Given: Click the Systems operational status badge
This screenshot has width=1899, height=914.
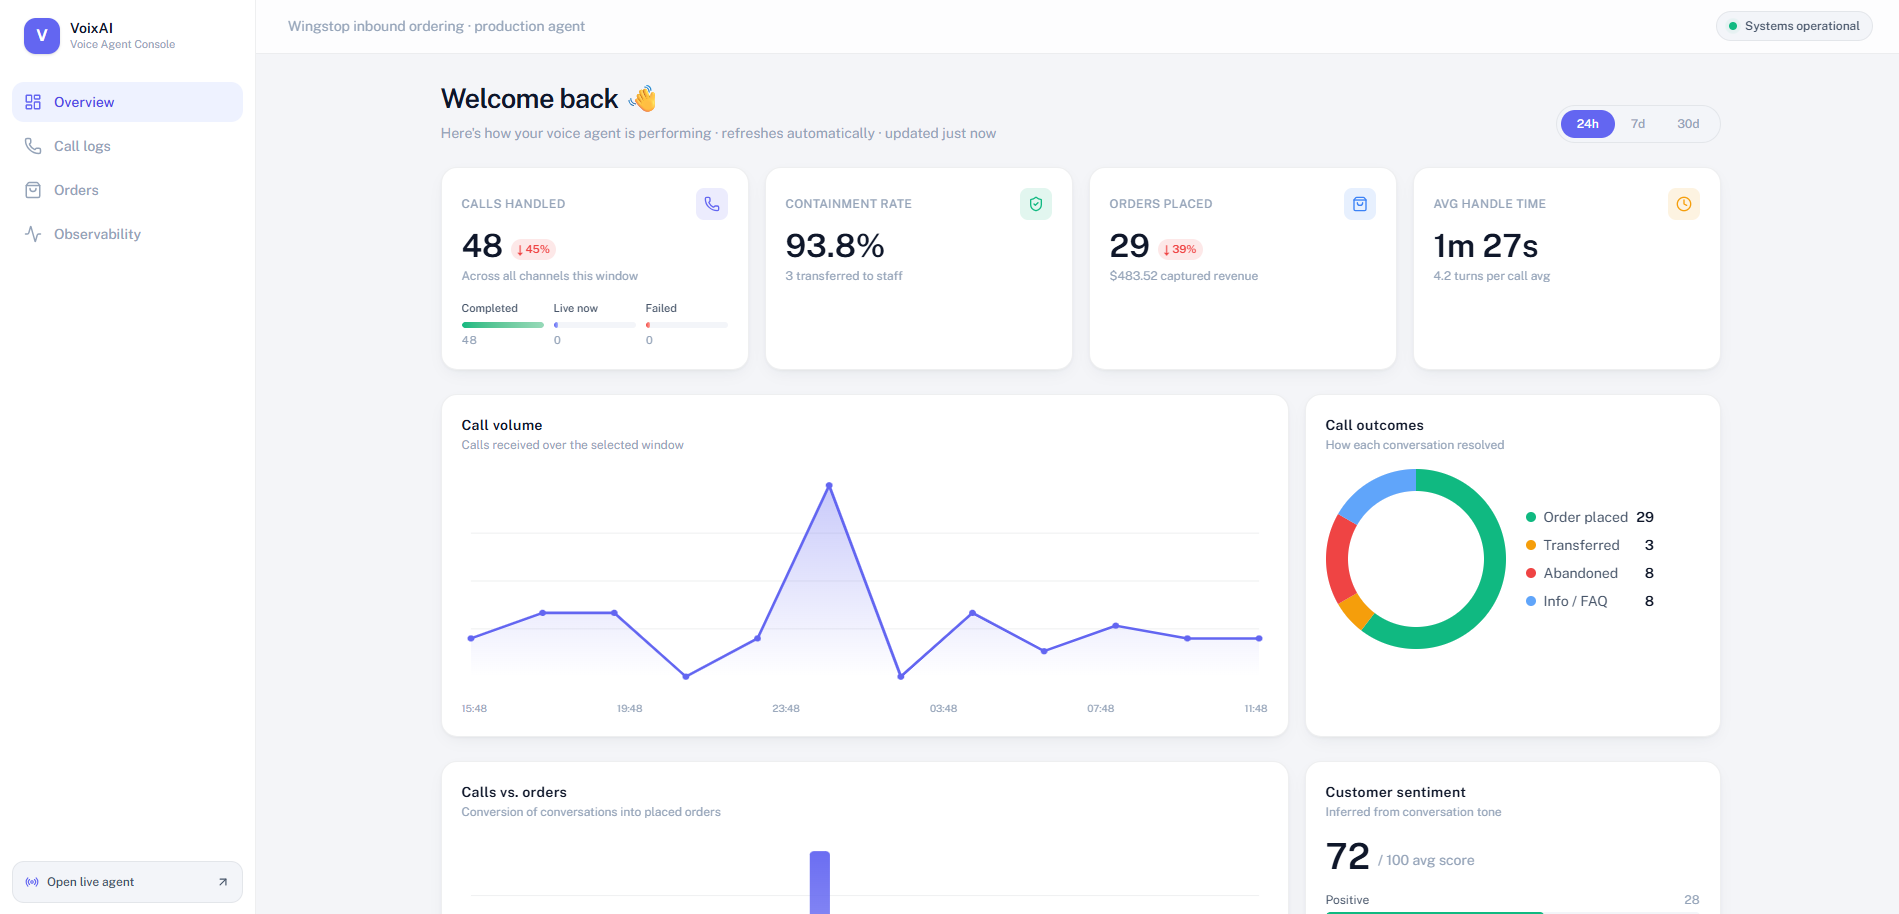Looking at the screenshot, I should pos(1794,26).
